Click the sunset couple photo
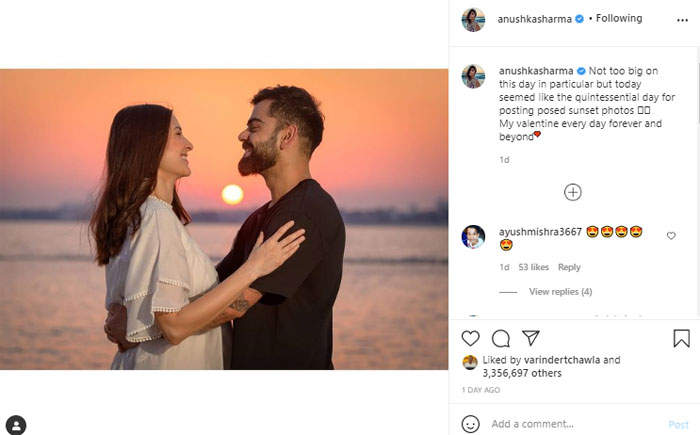 [x=224, y=219]
